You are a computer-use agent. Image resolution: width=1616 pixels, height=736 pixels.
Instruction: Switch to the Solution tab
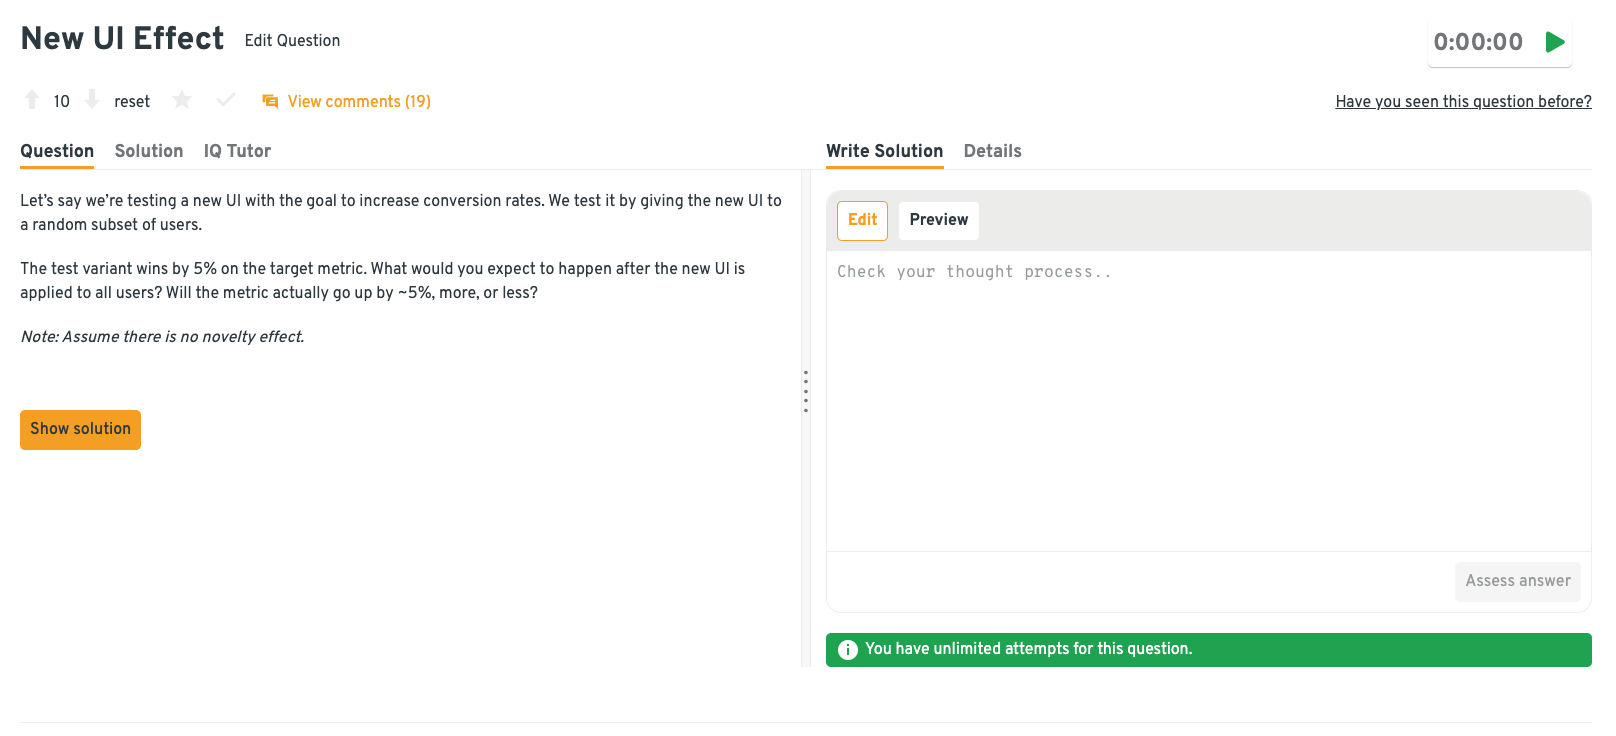pyautogui.click(x=149, y=151)
